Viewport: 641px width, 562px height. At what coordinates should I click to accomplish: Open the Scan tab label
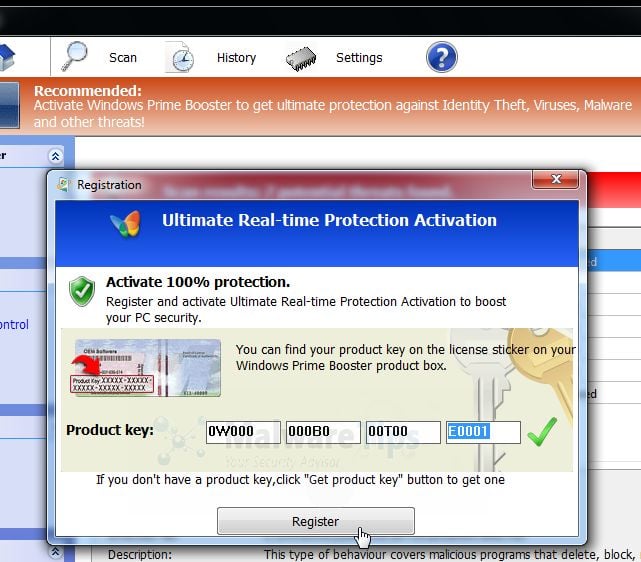point(123,58)
